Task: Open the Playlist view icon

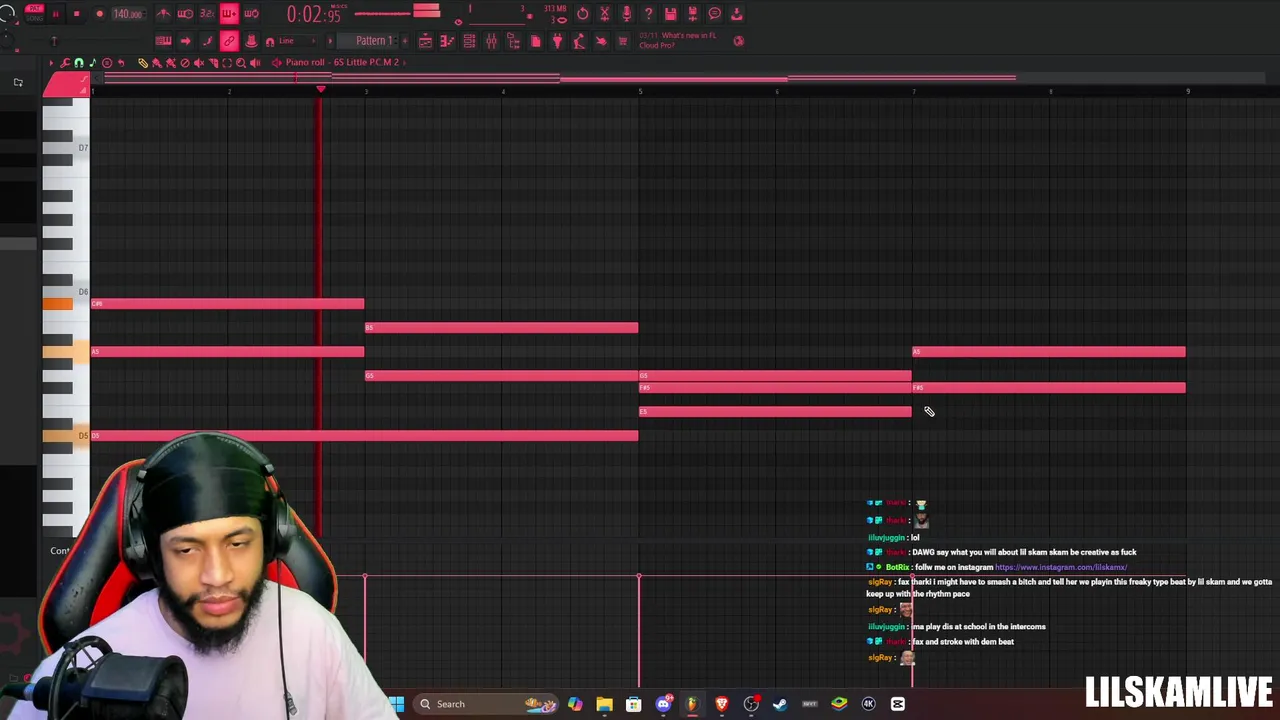Action: tap(425, 41)
